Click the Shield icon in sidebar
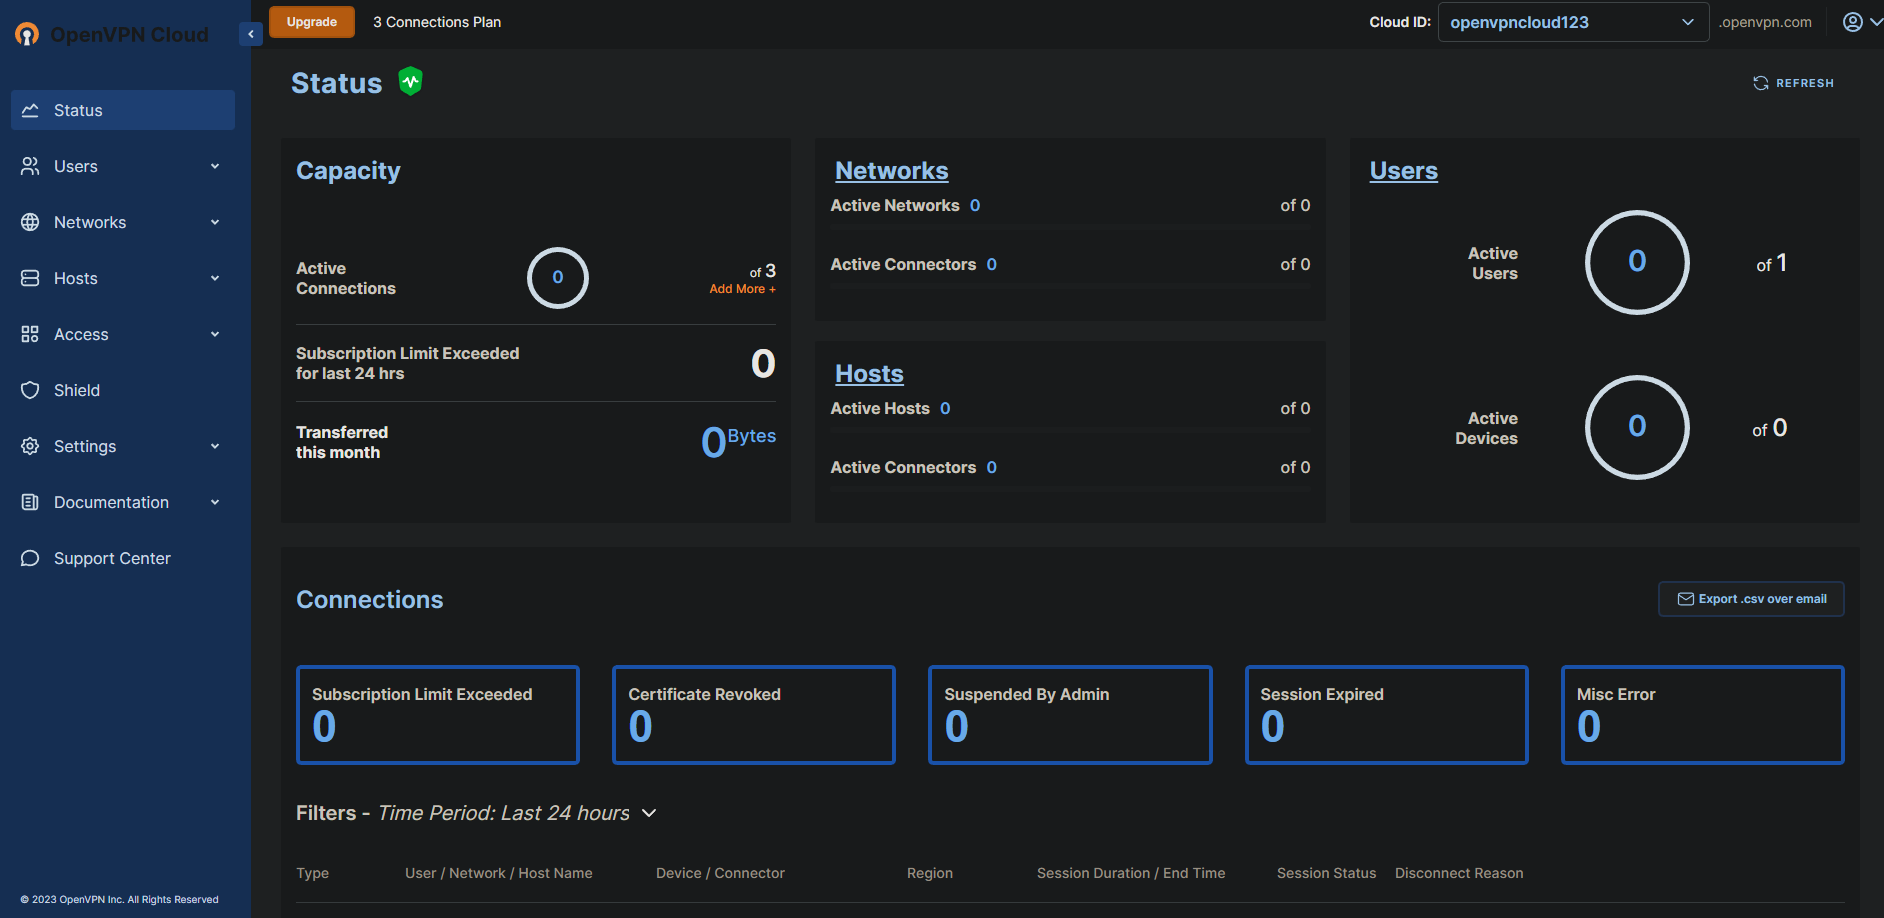 pyautogui.click(x=30, y=390)
